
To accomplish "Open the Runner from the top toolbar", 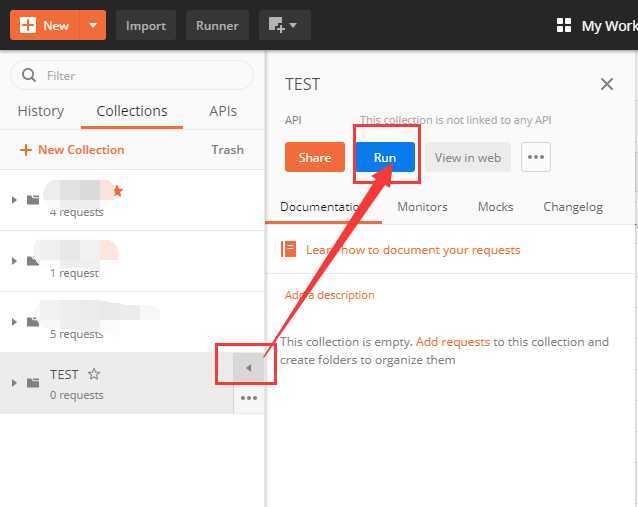I will click(217, 26).
